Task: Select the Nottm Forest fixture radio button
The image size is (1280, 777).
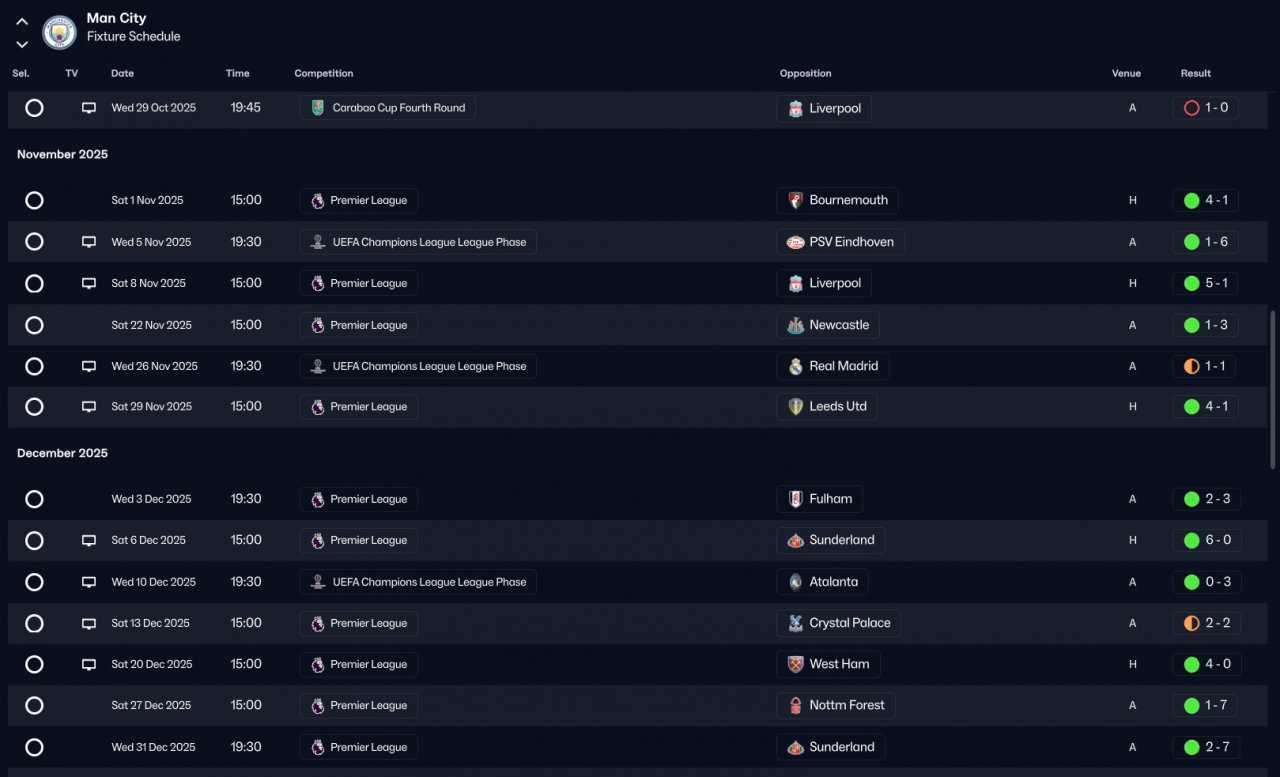Action: tap(34, 705)
